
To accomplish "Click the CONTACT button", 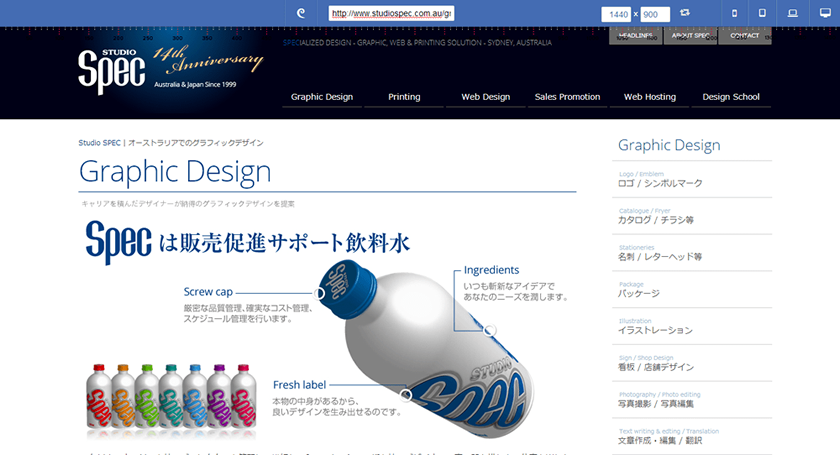I will (x=745, y=36).
